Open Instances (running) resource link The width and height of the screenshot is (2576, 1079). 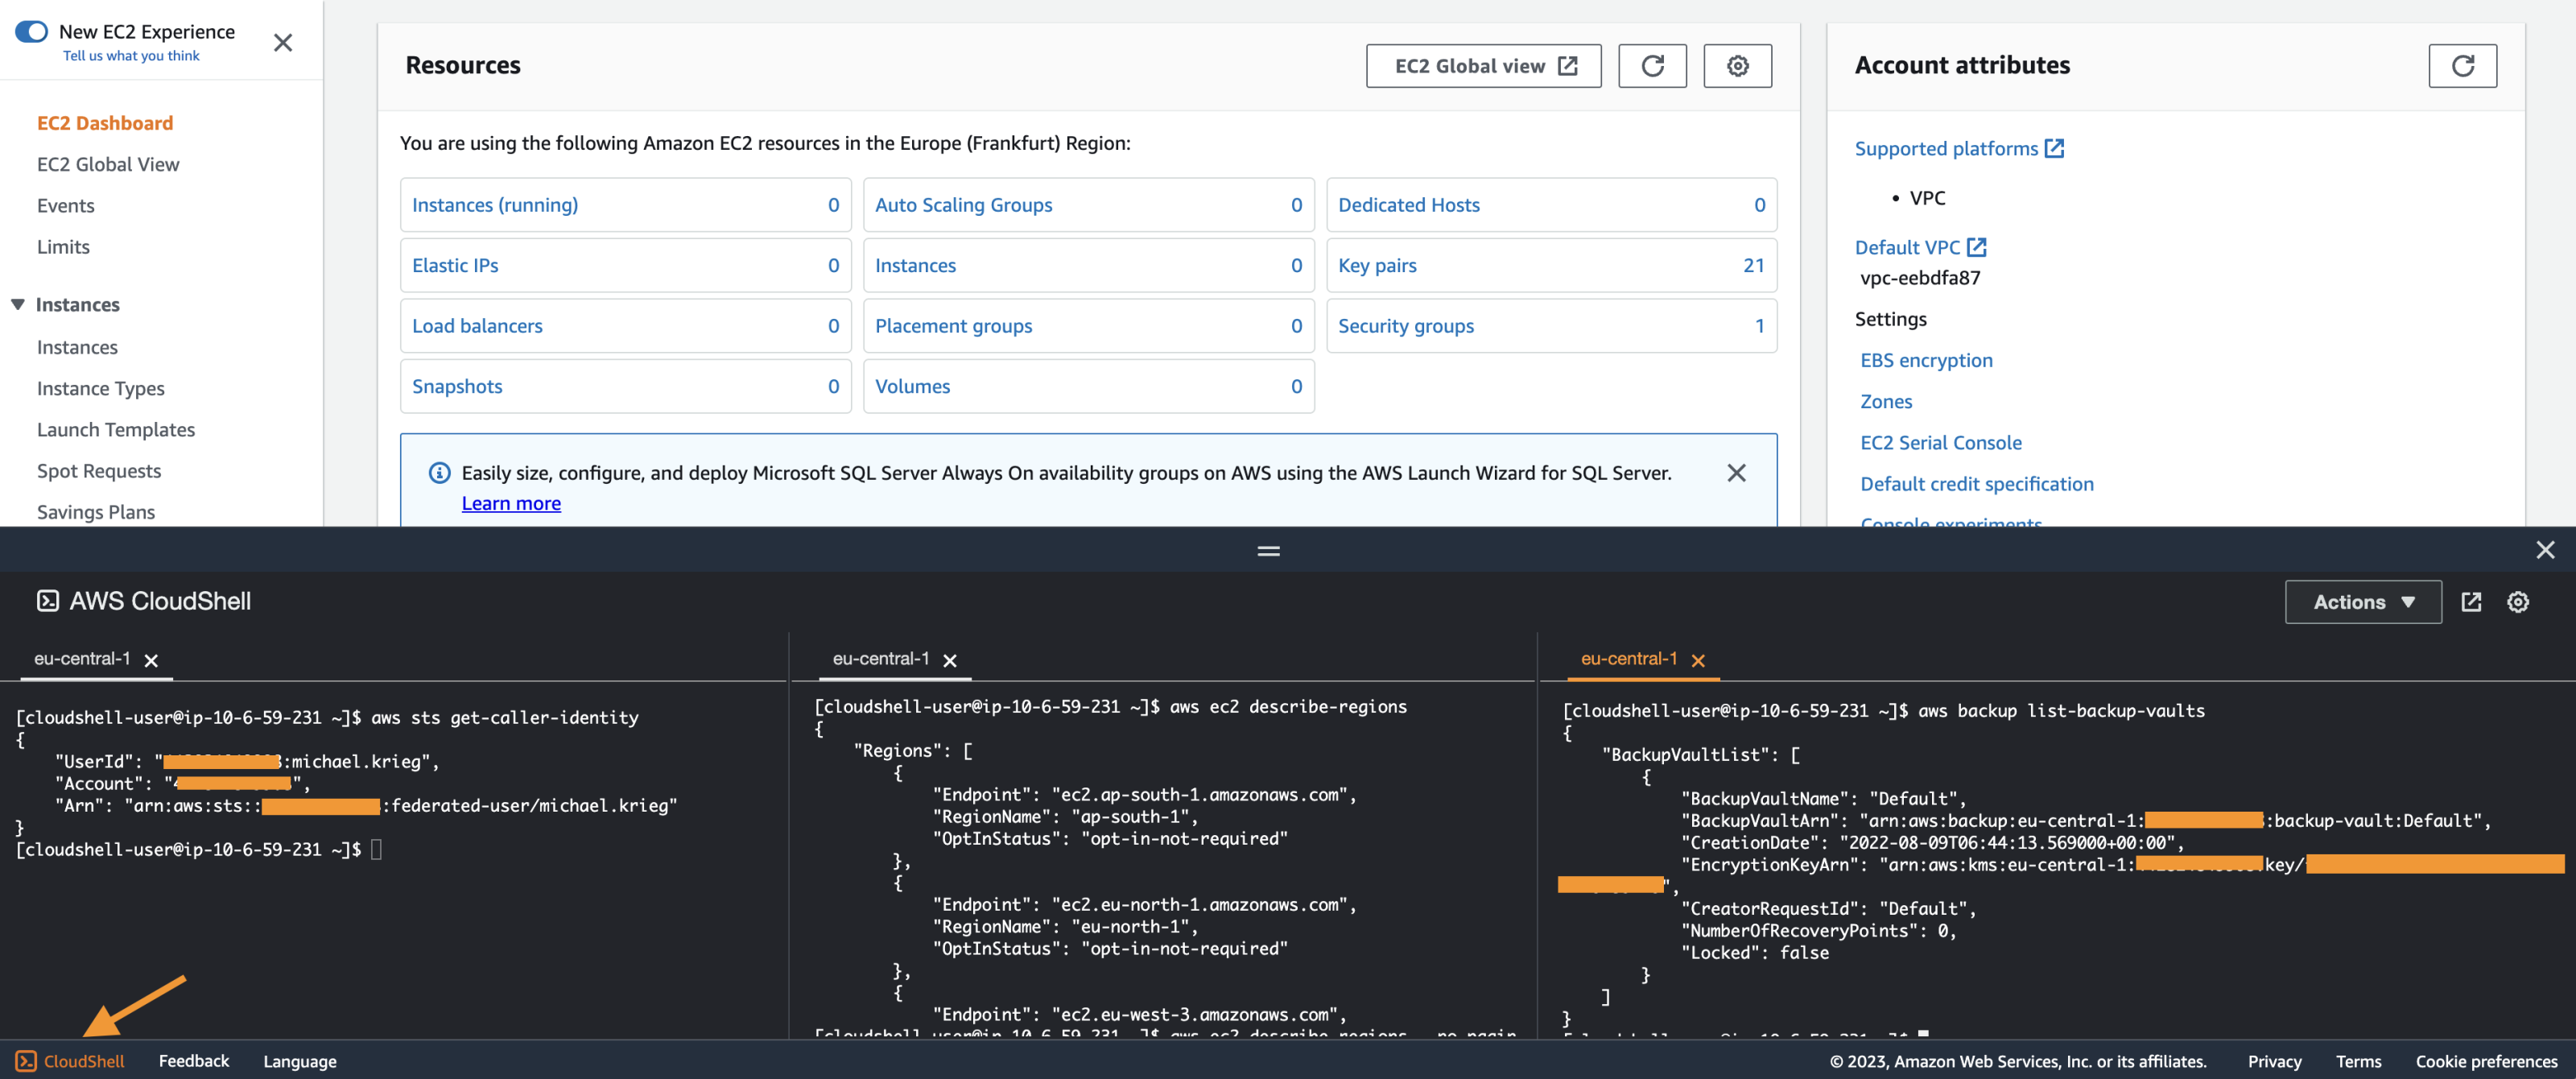point(495,205)
